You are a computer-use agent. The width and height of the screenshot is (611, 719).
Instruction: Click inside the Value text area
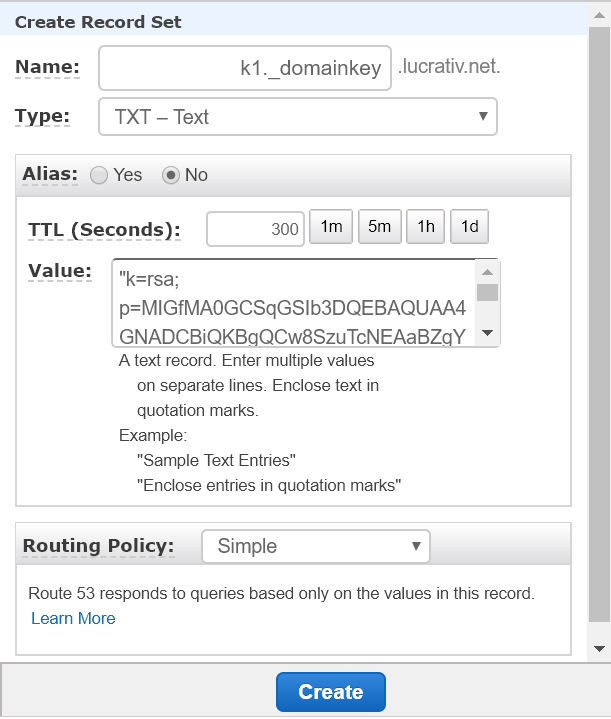click(294, 303)
